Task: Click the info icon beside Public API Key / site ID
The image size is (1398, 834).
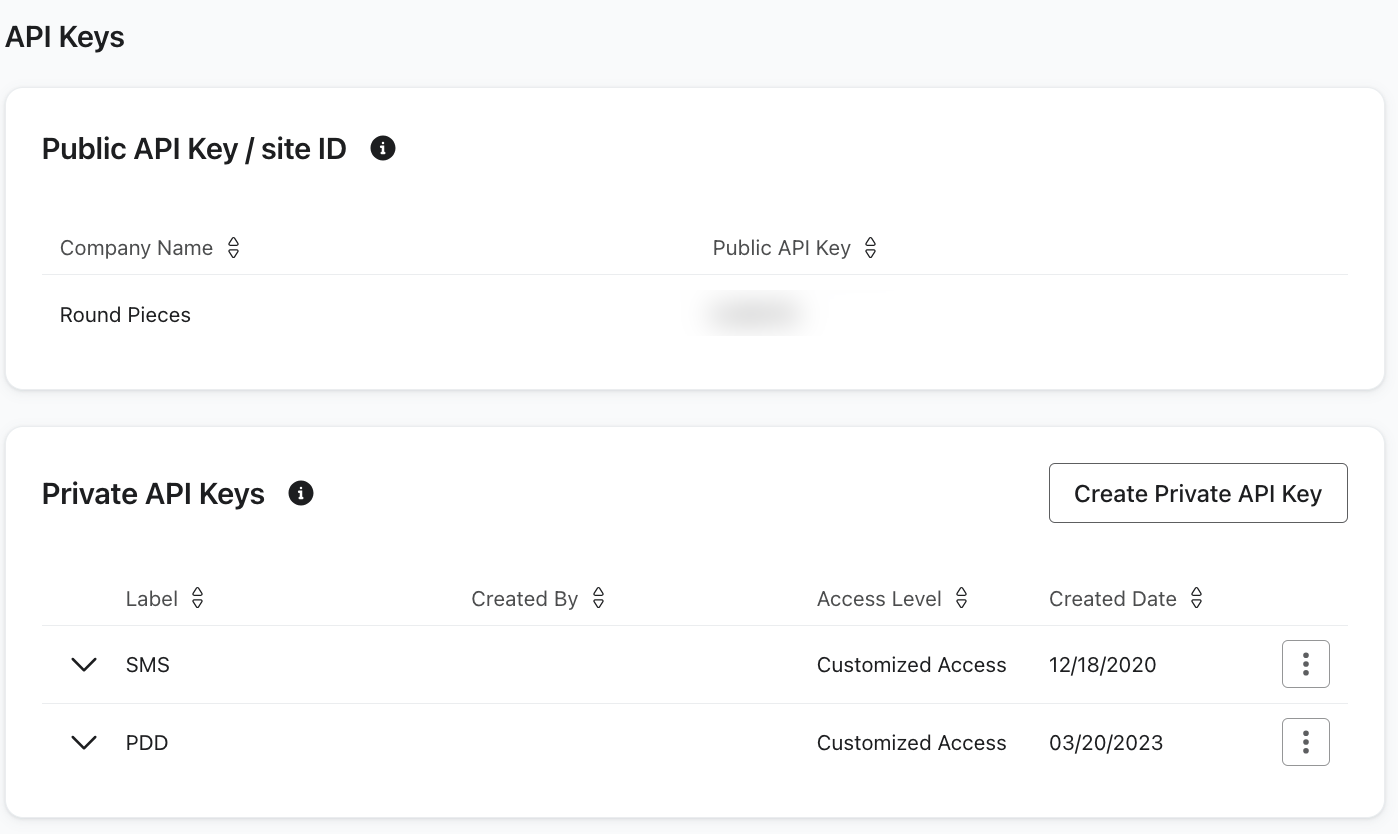Action: (x=383, y=147)
